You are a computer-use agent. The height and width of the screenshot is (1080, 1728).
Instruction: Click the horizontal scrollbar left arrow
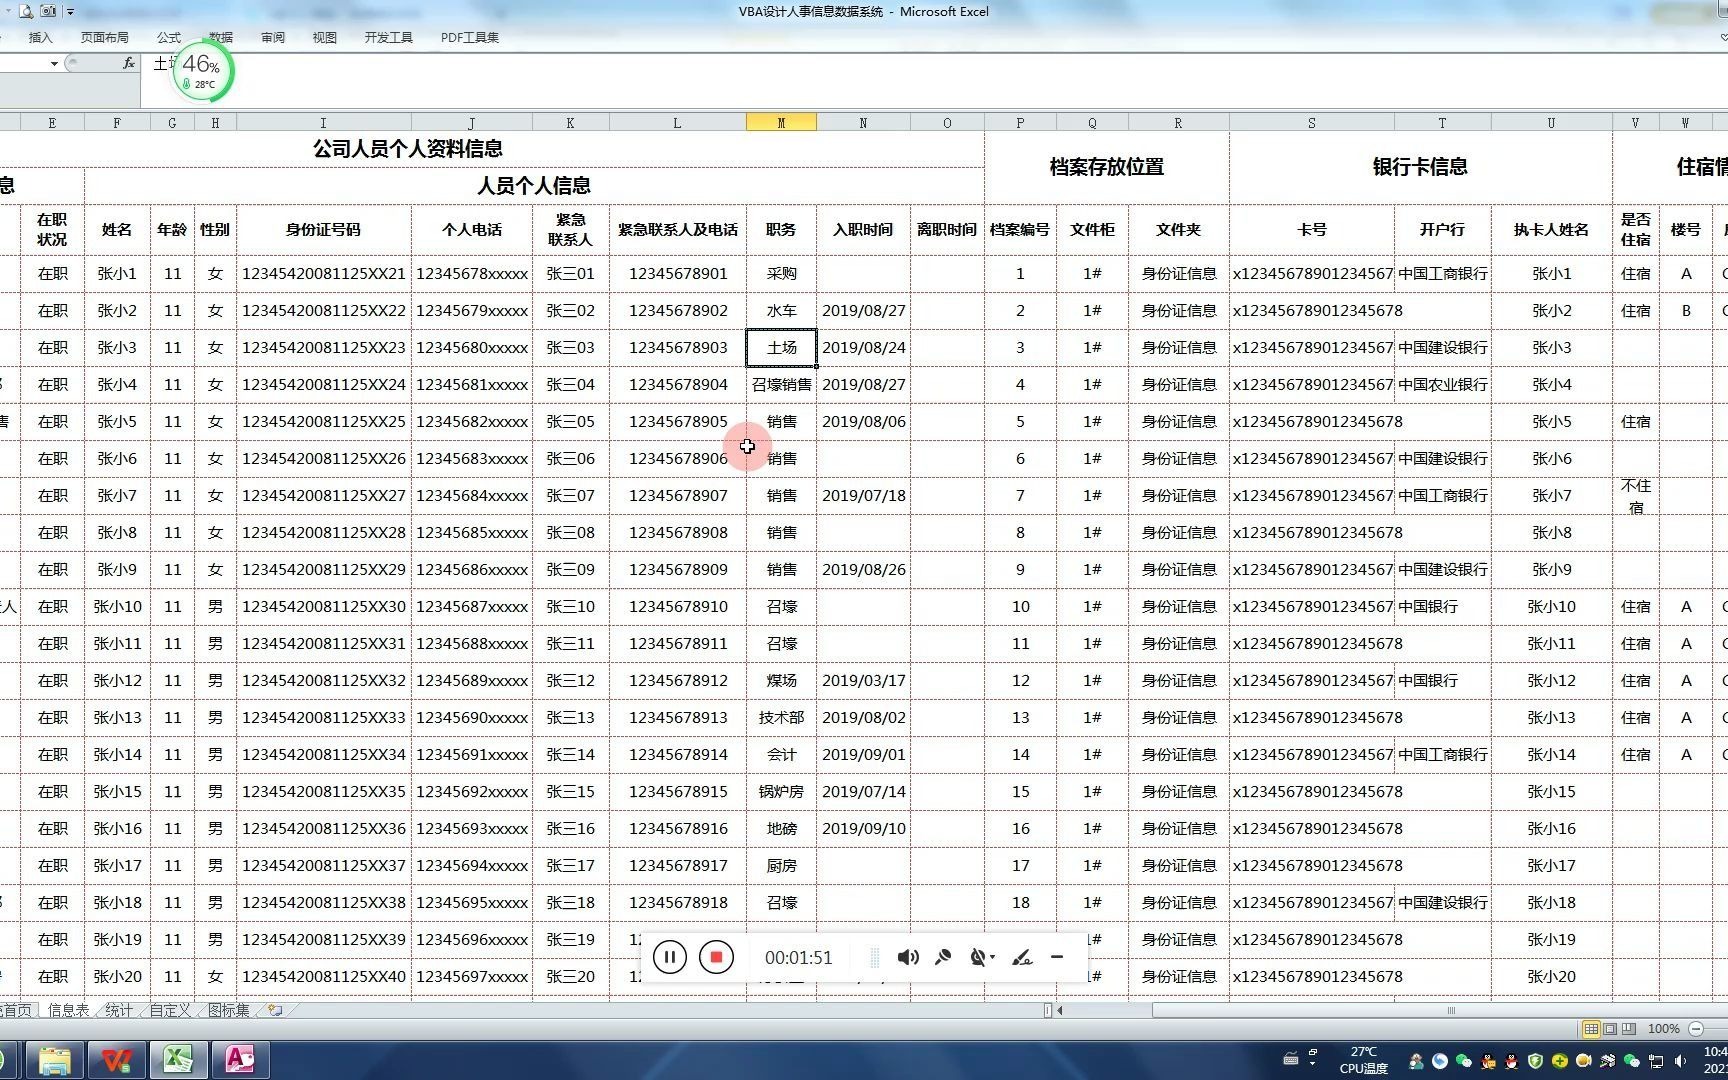(1060, 1010)
